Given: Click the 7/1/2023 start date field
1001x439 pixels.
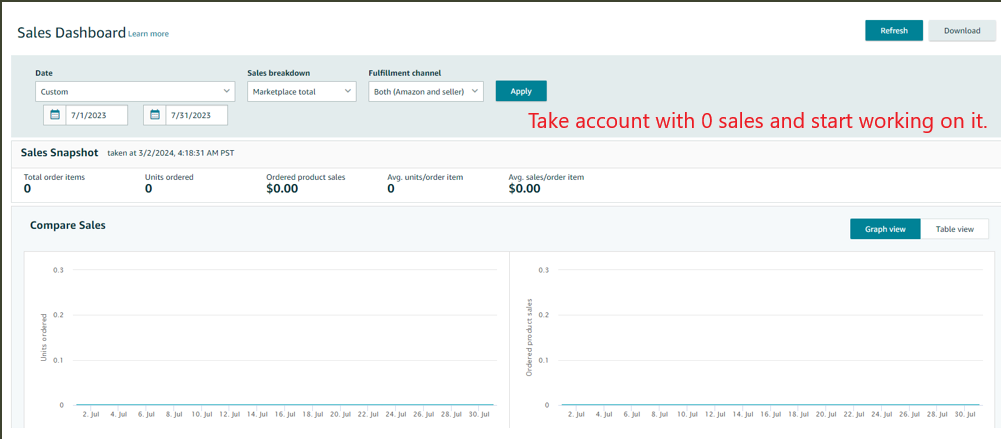Looking at the screenshot, I should [x=96, y=116].
